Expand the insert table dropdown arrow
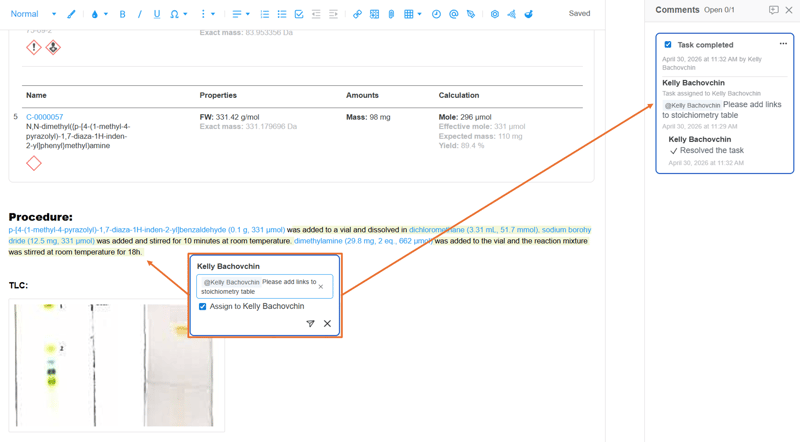The width and height of the screenshot is (800, 442). tap(419, 14)
